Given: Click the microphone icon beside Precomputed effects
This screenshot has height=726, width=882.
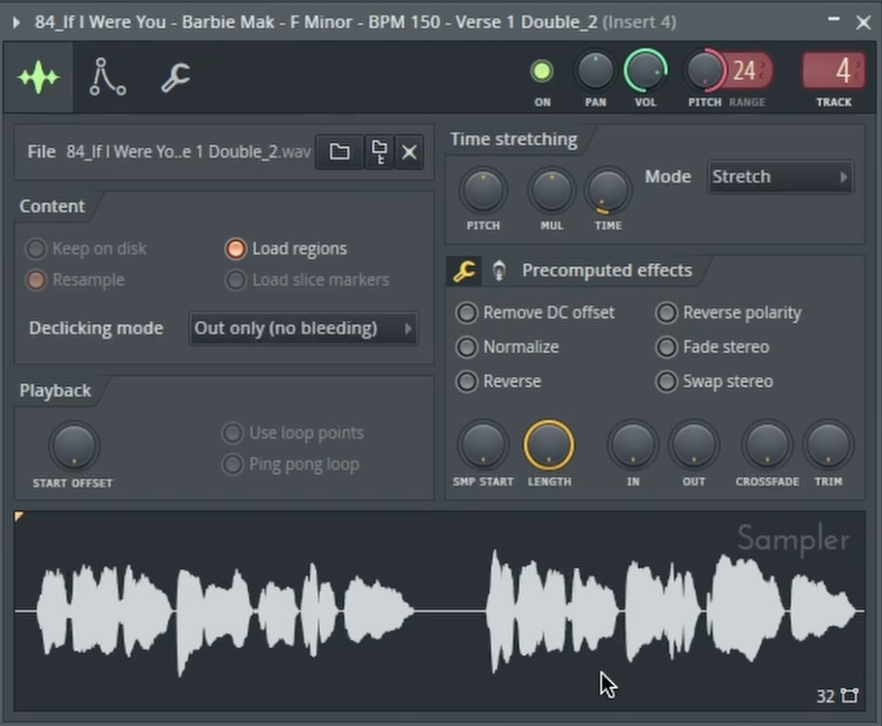Looking at the screenshot, I should pos(498,271).
